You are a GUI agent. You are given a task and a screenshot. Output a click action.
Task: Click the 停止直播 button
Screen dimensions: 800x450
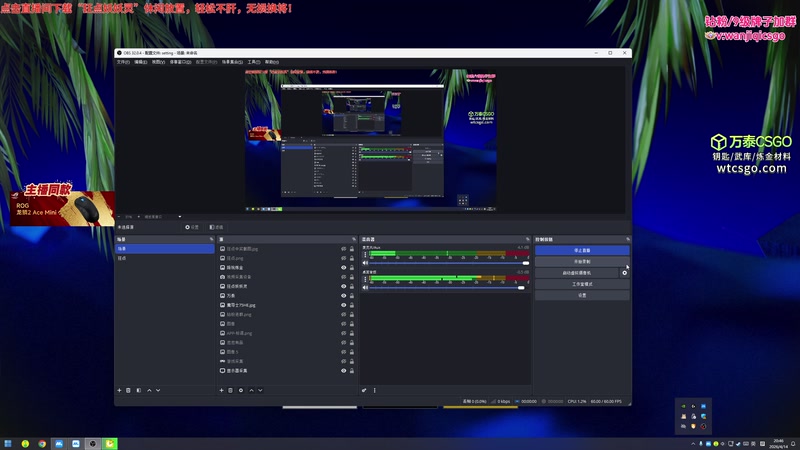click(582, 251)
